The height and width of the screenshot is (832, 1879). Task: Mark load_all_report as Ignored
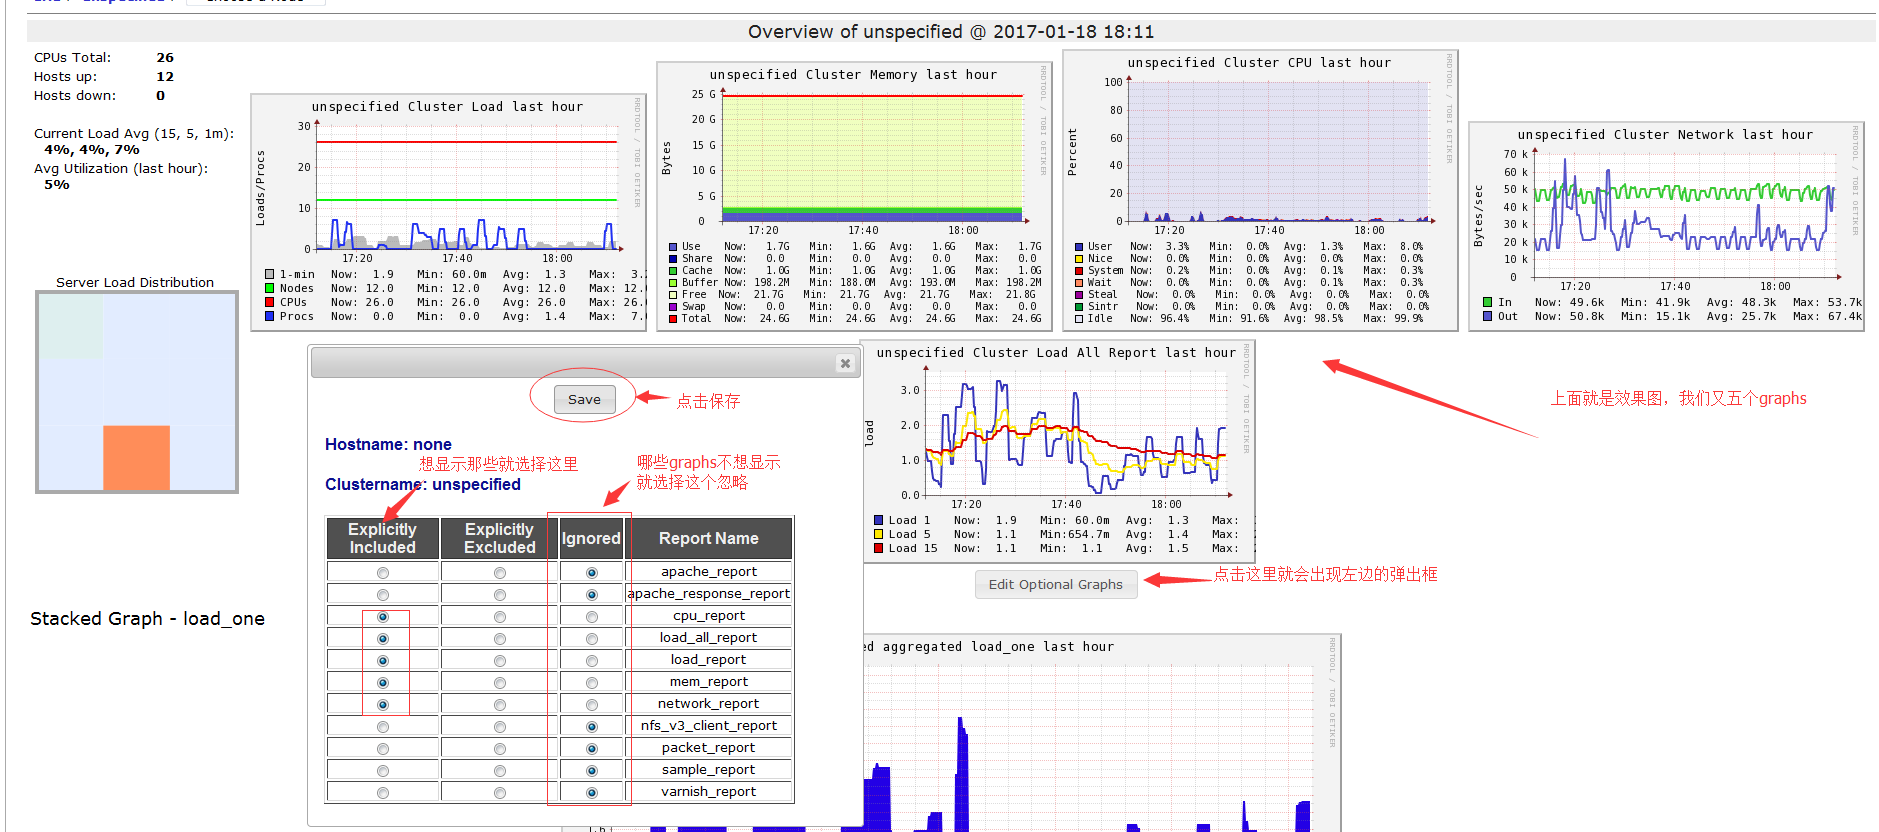(x=592, y=639)
